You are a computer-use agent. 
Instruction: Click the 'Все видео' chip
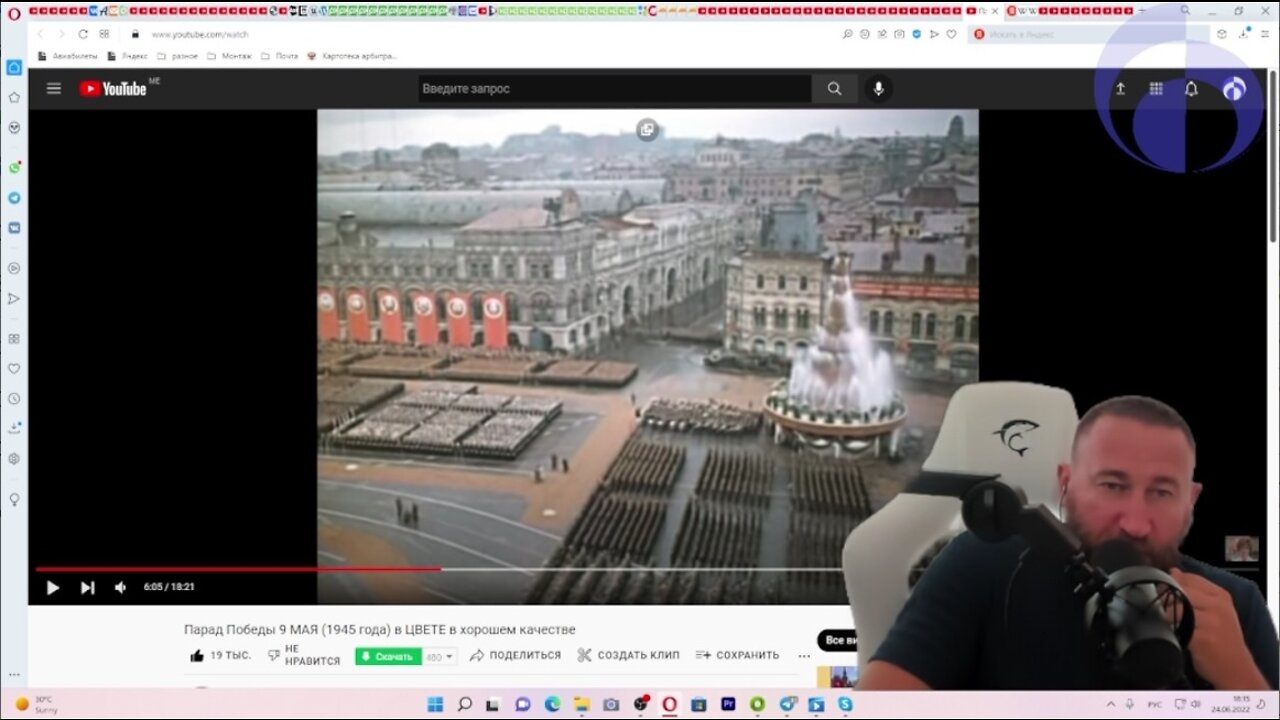coord(838,640)
